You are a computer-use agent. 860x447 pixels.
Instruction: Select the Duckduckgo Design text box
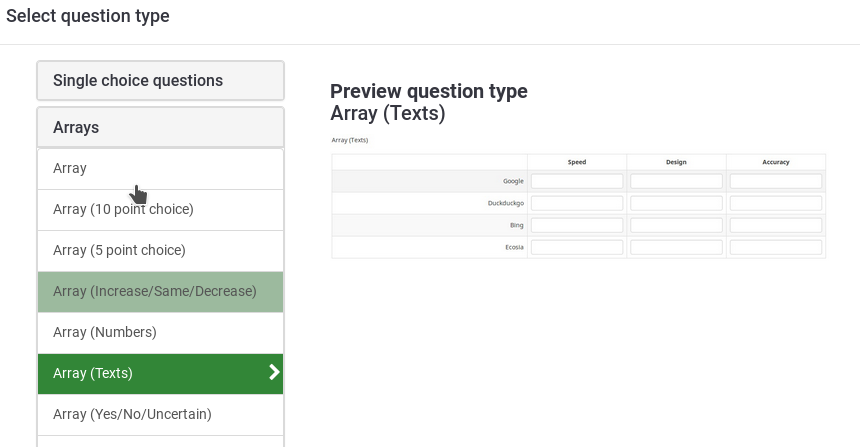(676, 203)
